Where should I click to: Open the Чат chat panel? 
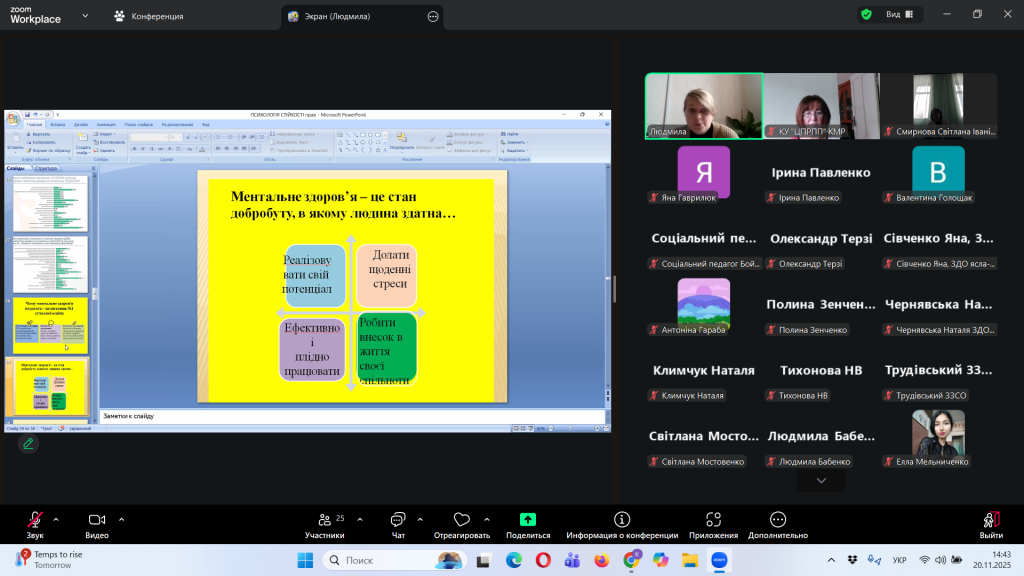click(x=397, y=520)
